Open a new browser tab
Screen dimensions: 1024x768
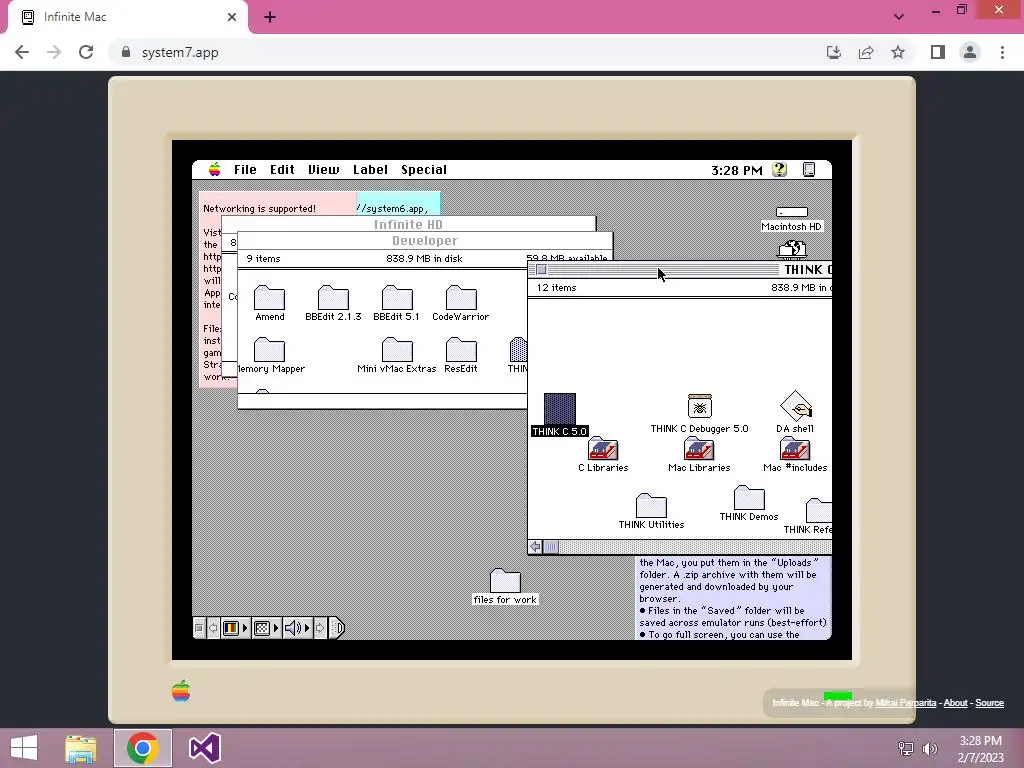click(270, 18)
